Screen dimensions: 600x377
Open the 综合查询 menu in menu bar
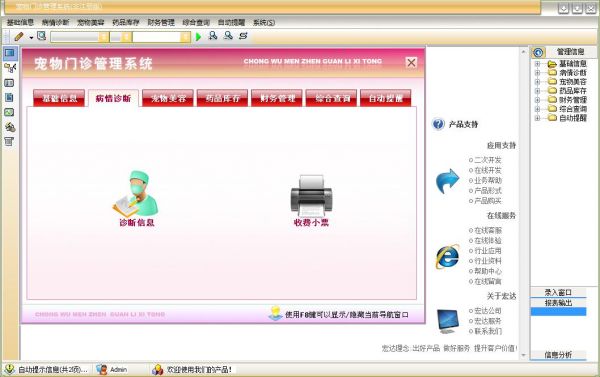tap(196, 23)
